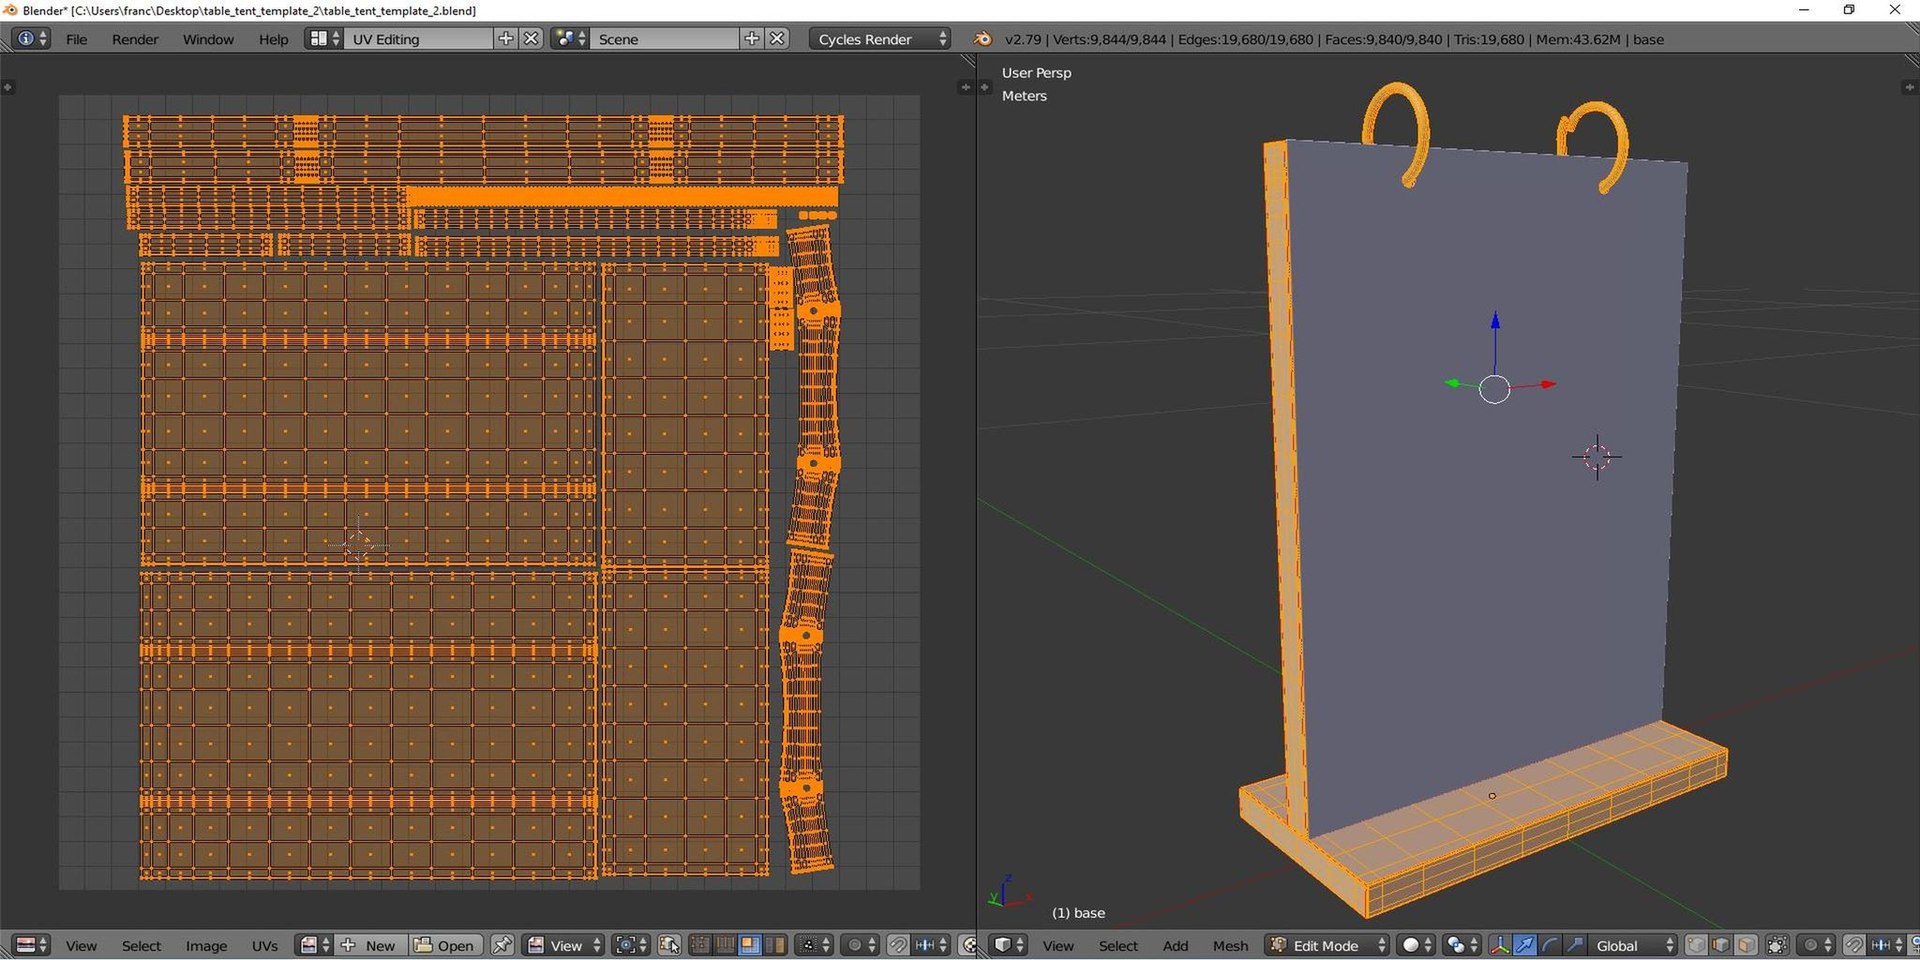The height and width of the screenshot is (960, 1920).
Task: Browse images in UV editor header
Action: click(x=313, y=945)
